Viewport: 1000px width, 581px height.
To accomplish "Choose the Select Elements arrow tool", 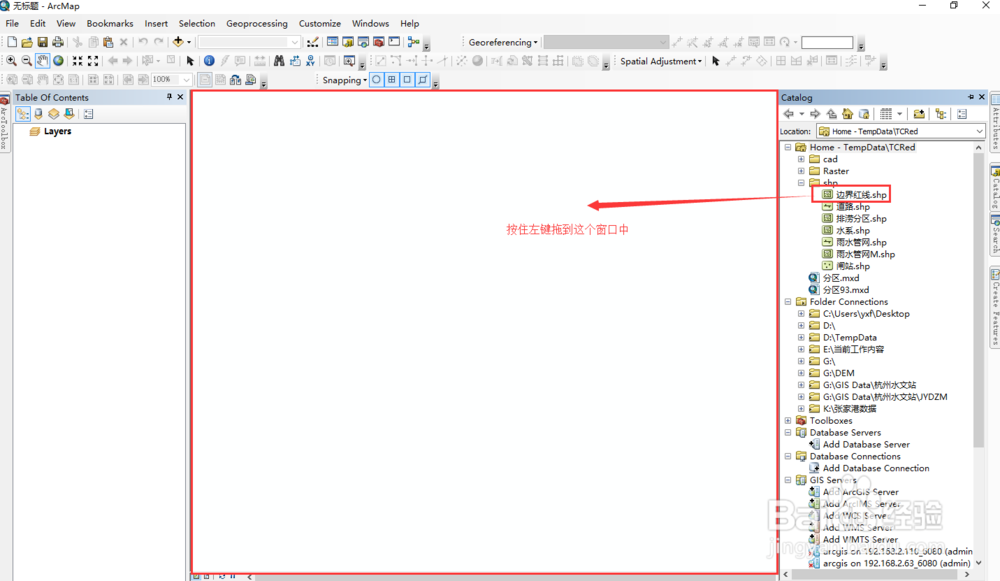I will pos(190,61).
